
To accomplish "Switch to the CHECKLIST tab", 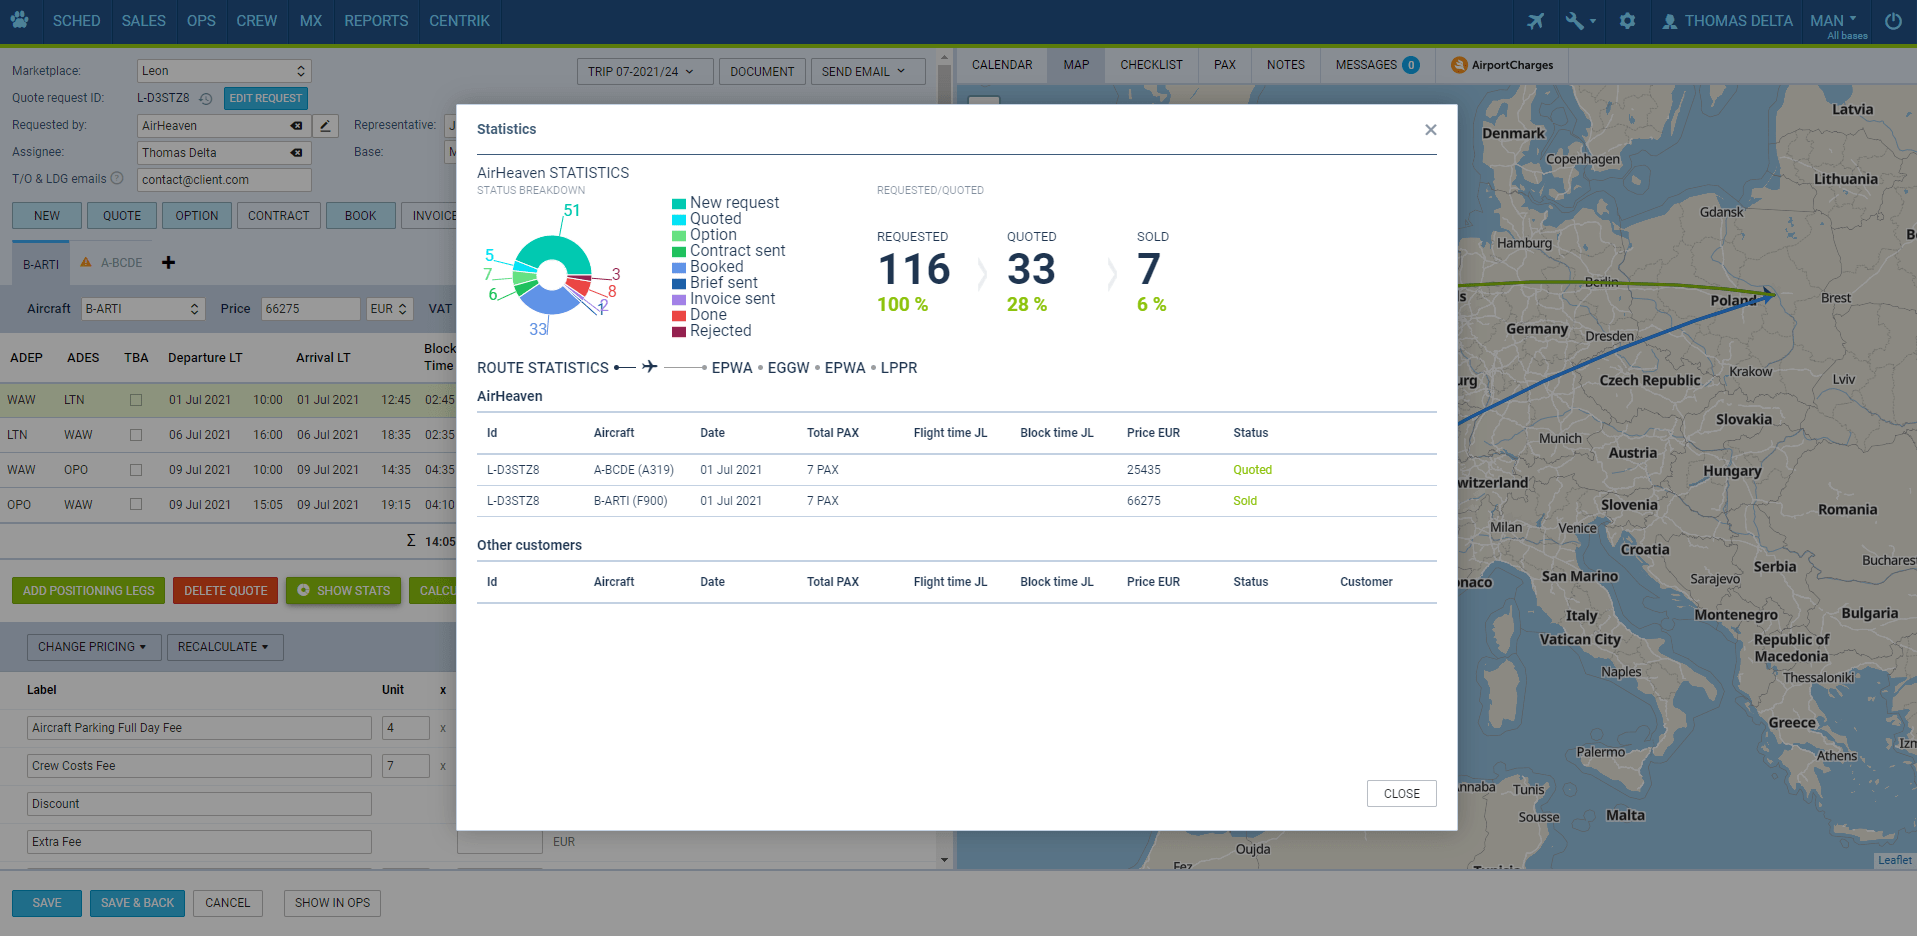I will [x=1151, y=65].
